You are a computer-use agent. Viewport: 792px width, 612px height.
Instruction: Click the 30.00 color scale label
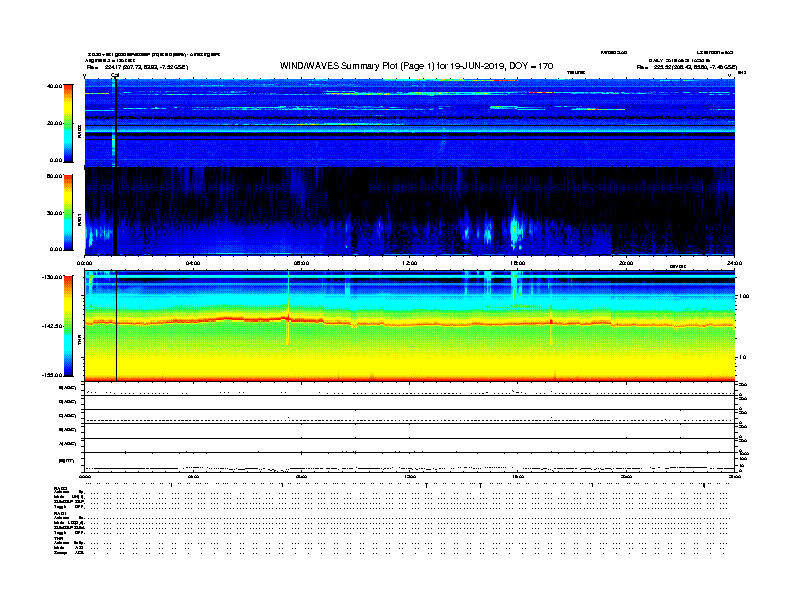coord(54,213)
